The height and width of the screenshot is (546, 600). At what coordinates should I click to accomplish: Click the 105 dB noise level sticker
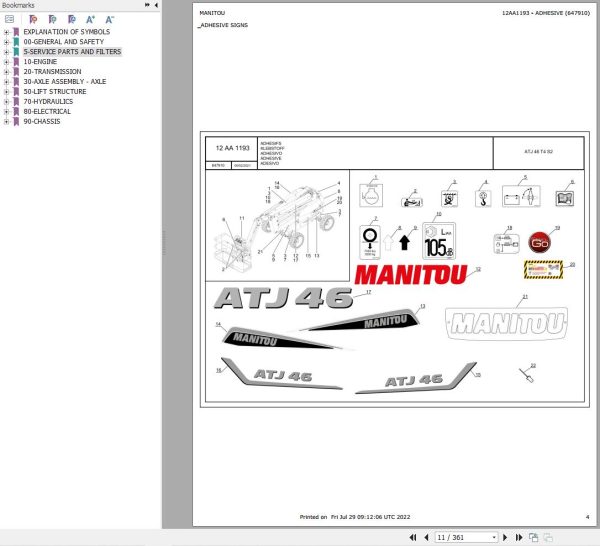click(x=439, y=241)
